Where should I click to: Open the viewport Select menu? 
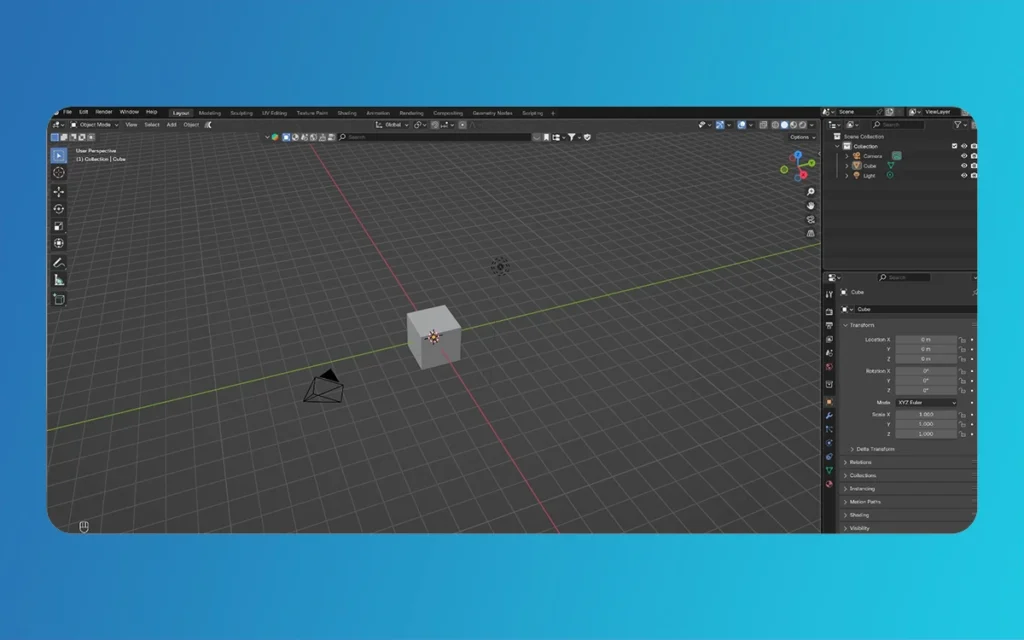(x=152, y=125)
